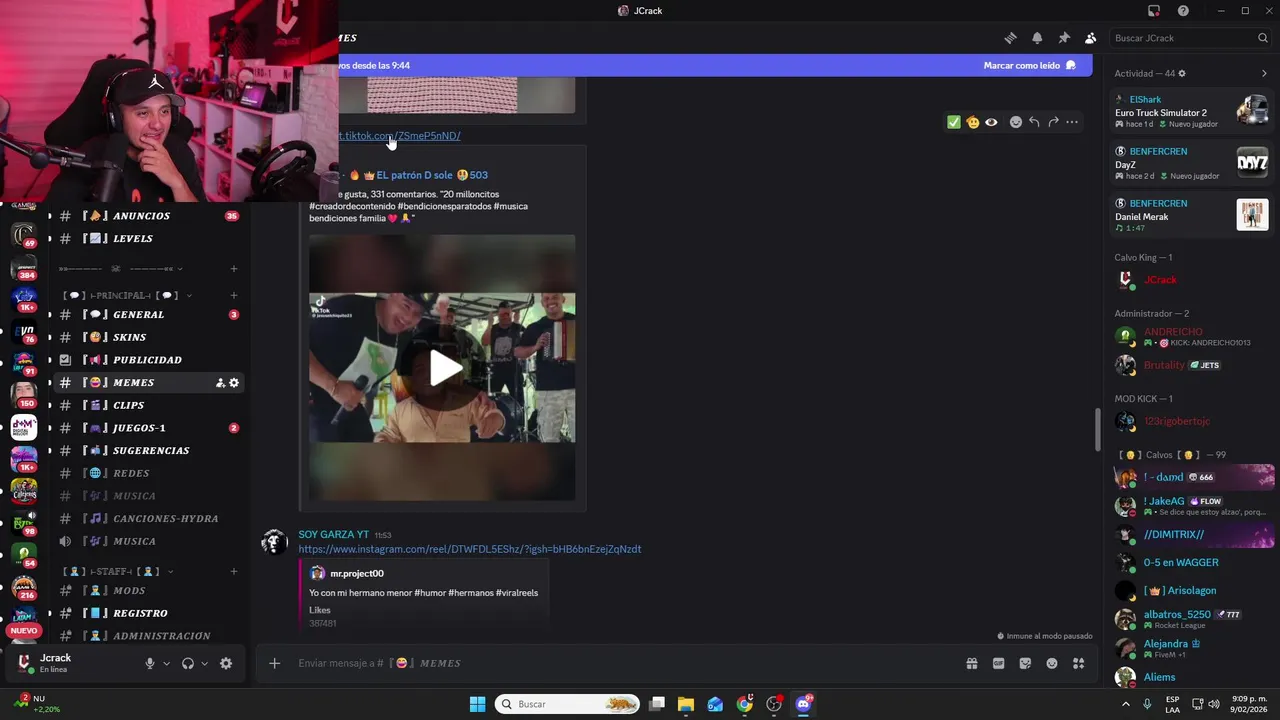Open Windows Start button
This screenshot has height=720, width=1280.
(477, 704)
